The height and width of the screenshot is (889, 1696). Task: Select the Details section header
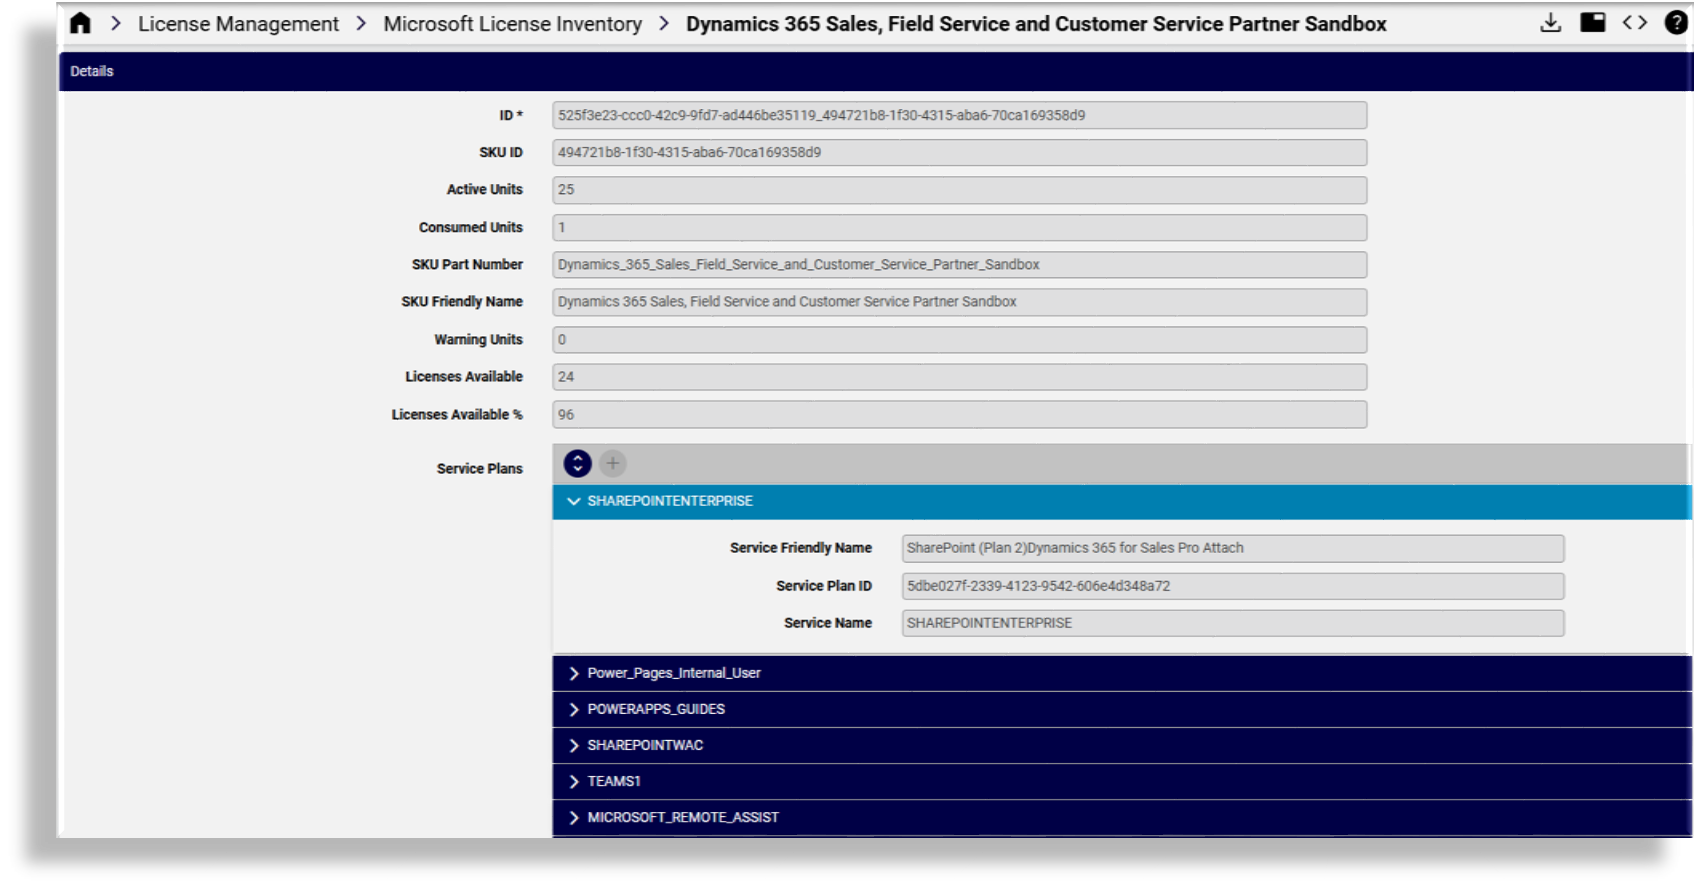click(875, 71)
